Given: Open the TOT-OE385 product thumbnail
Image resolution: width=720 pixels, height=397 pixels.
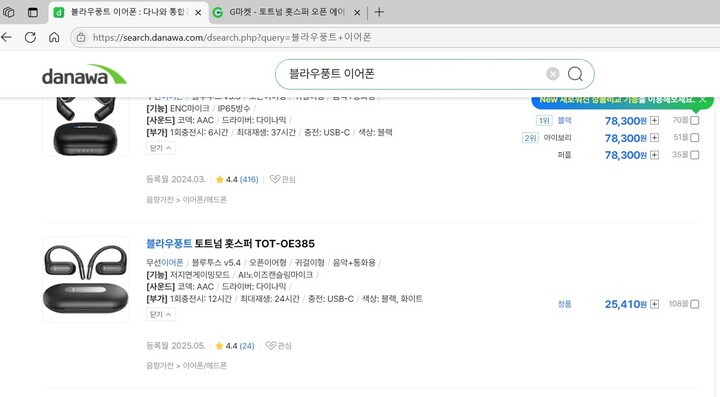Looking at the screenshot, I should [x=85, y=280].
